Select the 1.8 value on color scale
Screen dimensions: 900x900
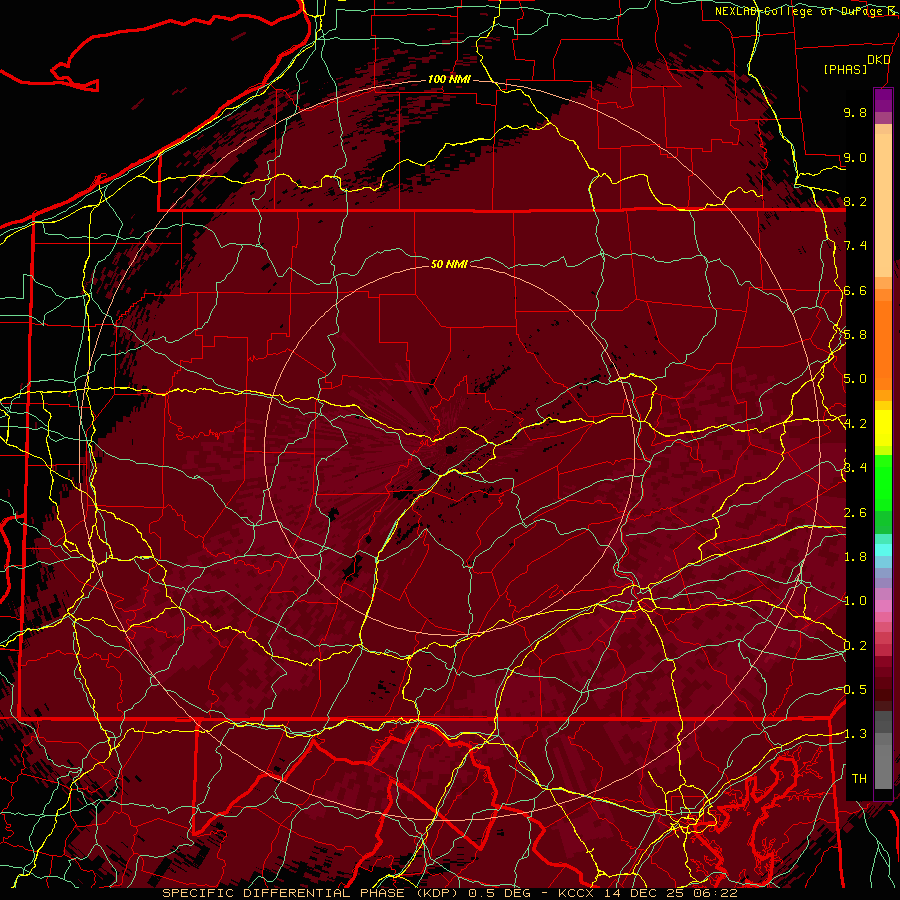point(855,557)
